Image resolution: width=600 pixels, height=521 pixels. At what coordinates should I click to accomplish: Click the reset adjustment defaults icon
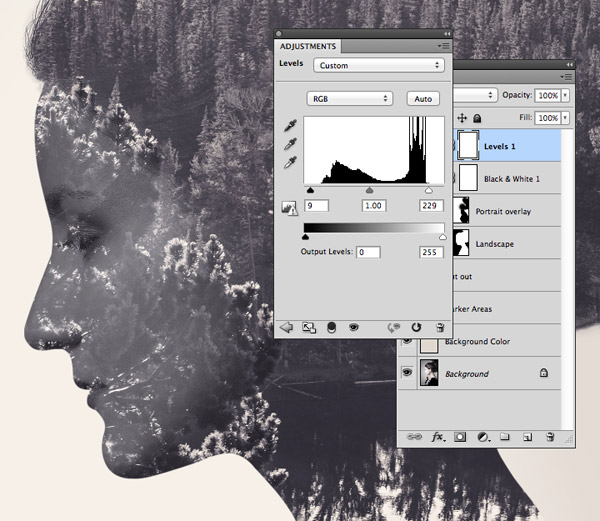414,327
